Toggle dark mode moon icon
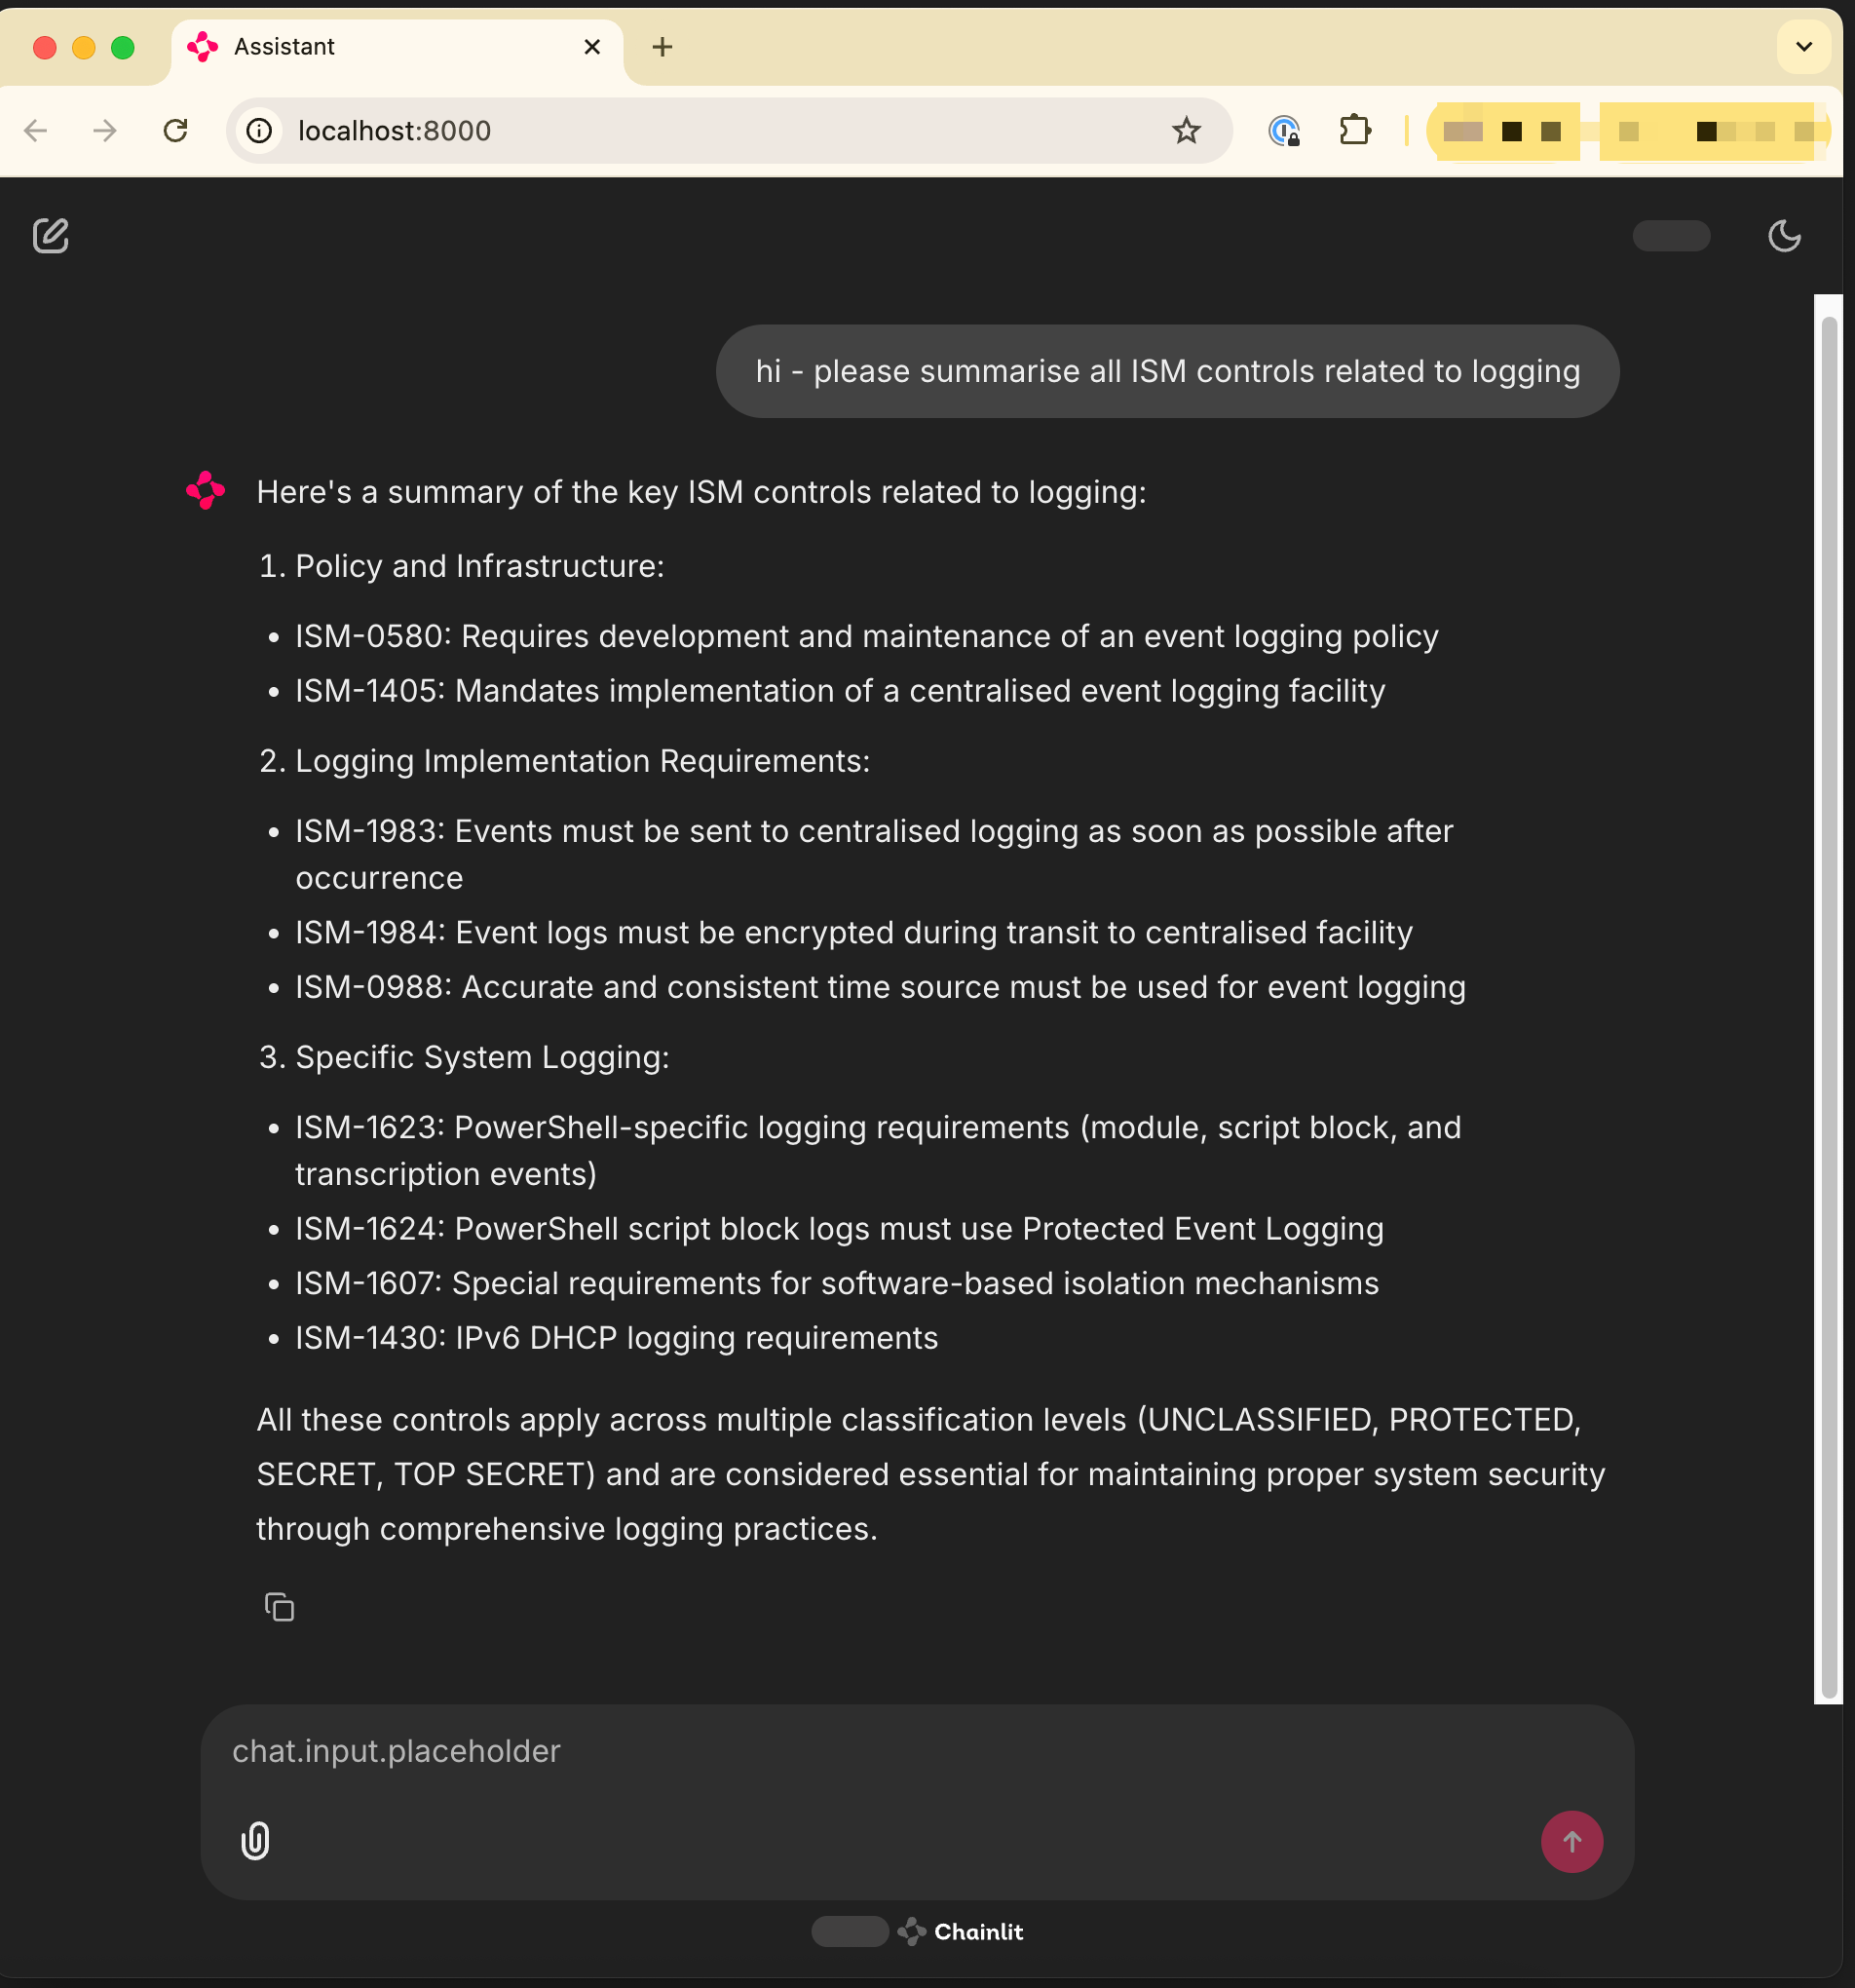1855x1988 pixels. (x=1784, y=236)
